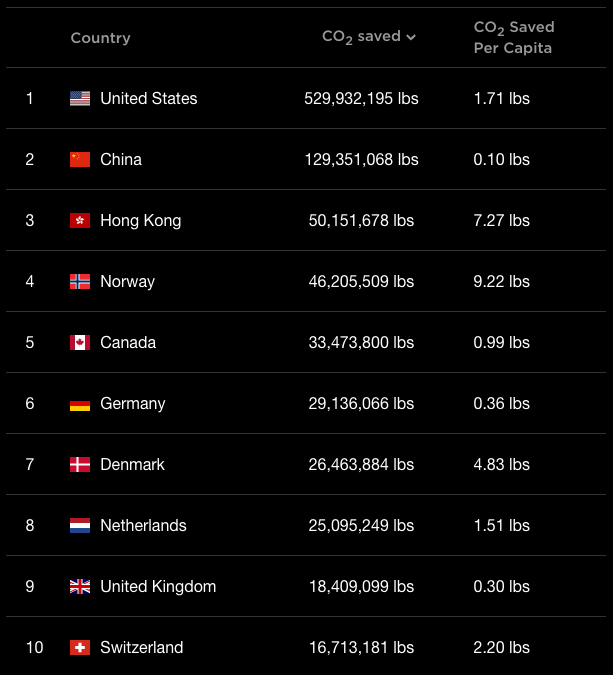The height and width of the screenshot is (675, 613).
Task: Click the United Kingdom flag icon
Action: [x=80, y=587]
